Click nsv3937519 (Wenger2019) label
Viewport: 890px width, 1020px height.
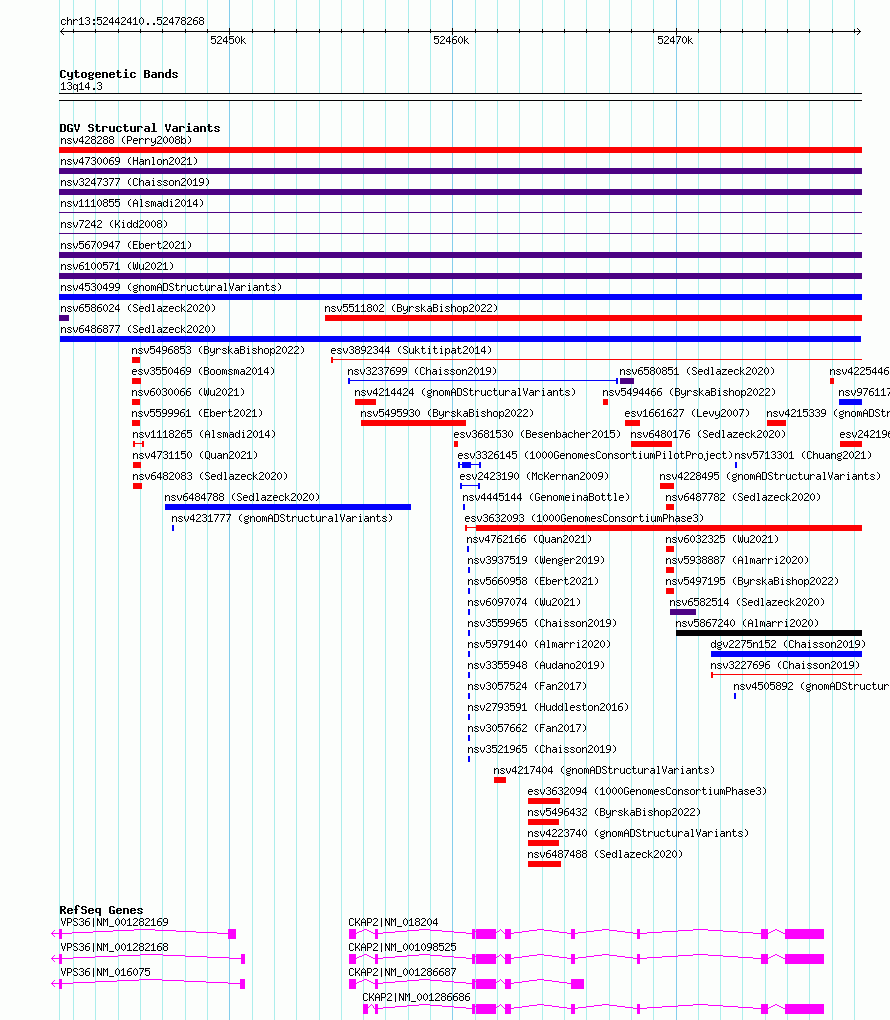536,560
